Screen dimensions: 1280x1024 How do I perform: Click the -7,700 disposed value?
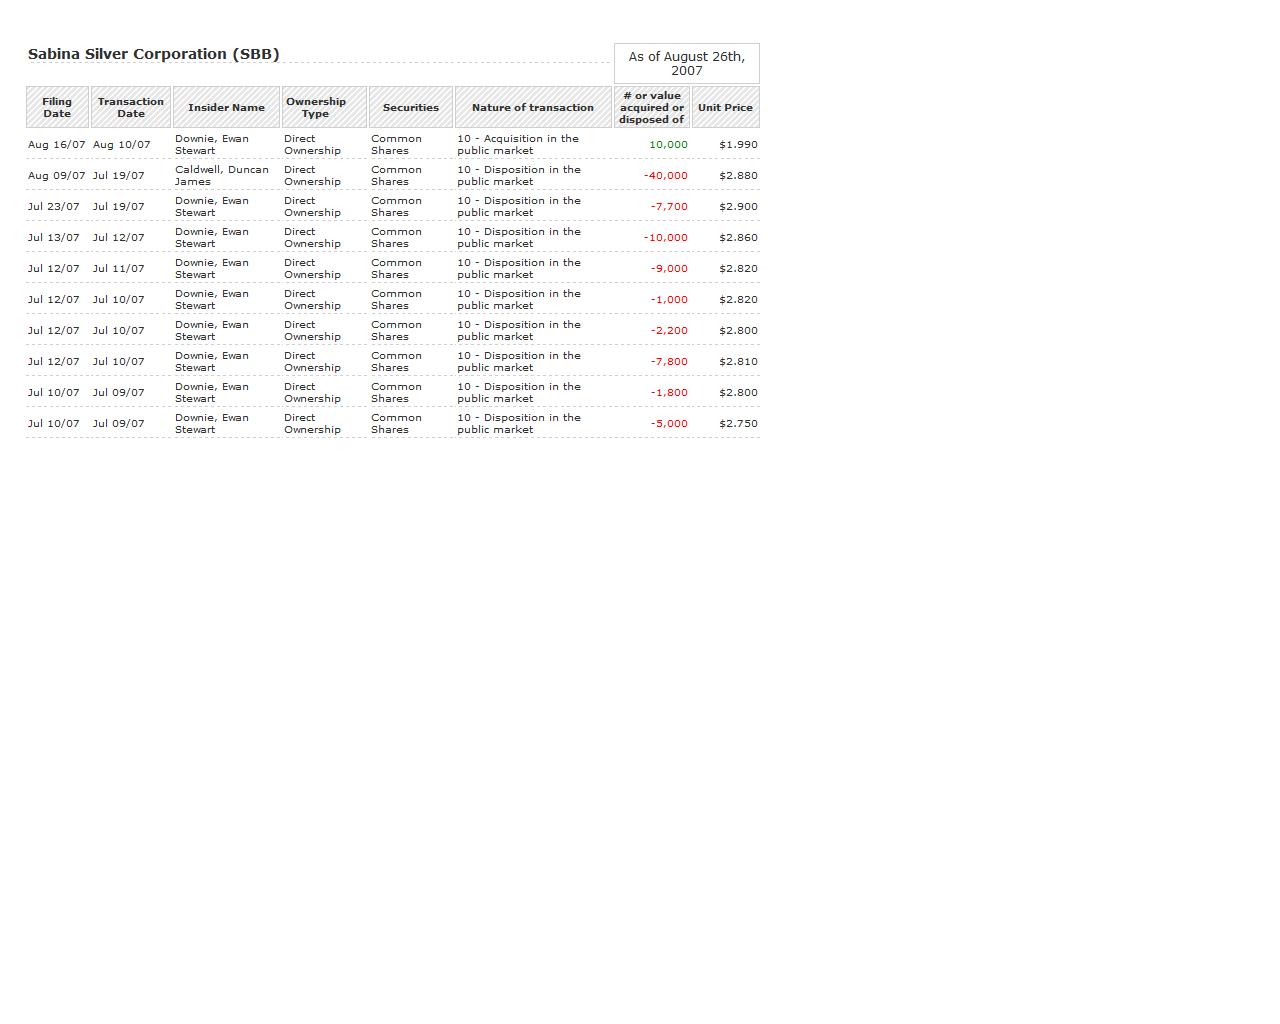669,207
